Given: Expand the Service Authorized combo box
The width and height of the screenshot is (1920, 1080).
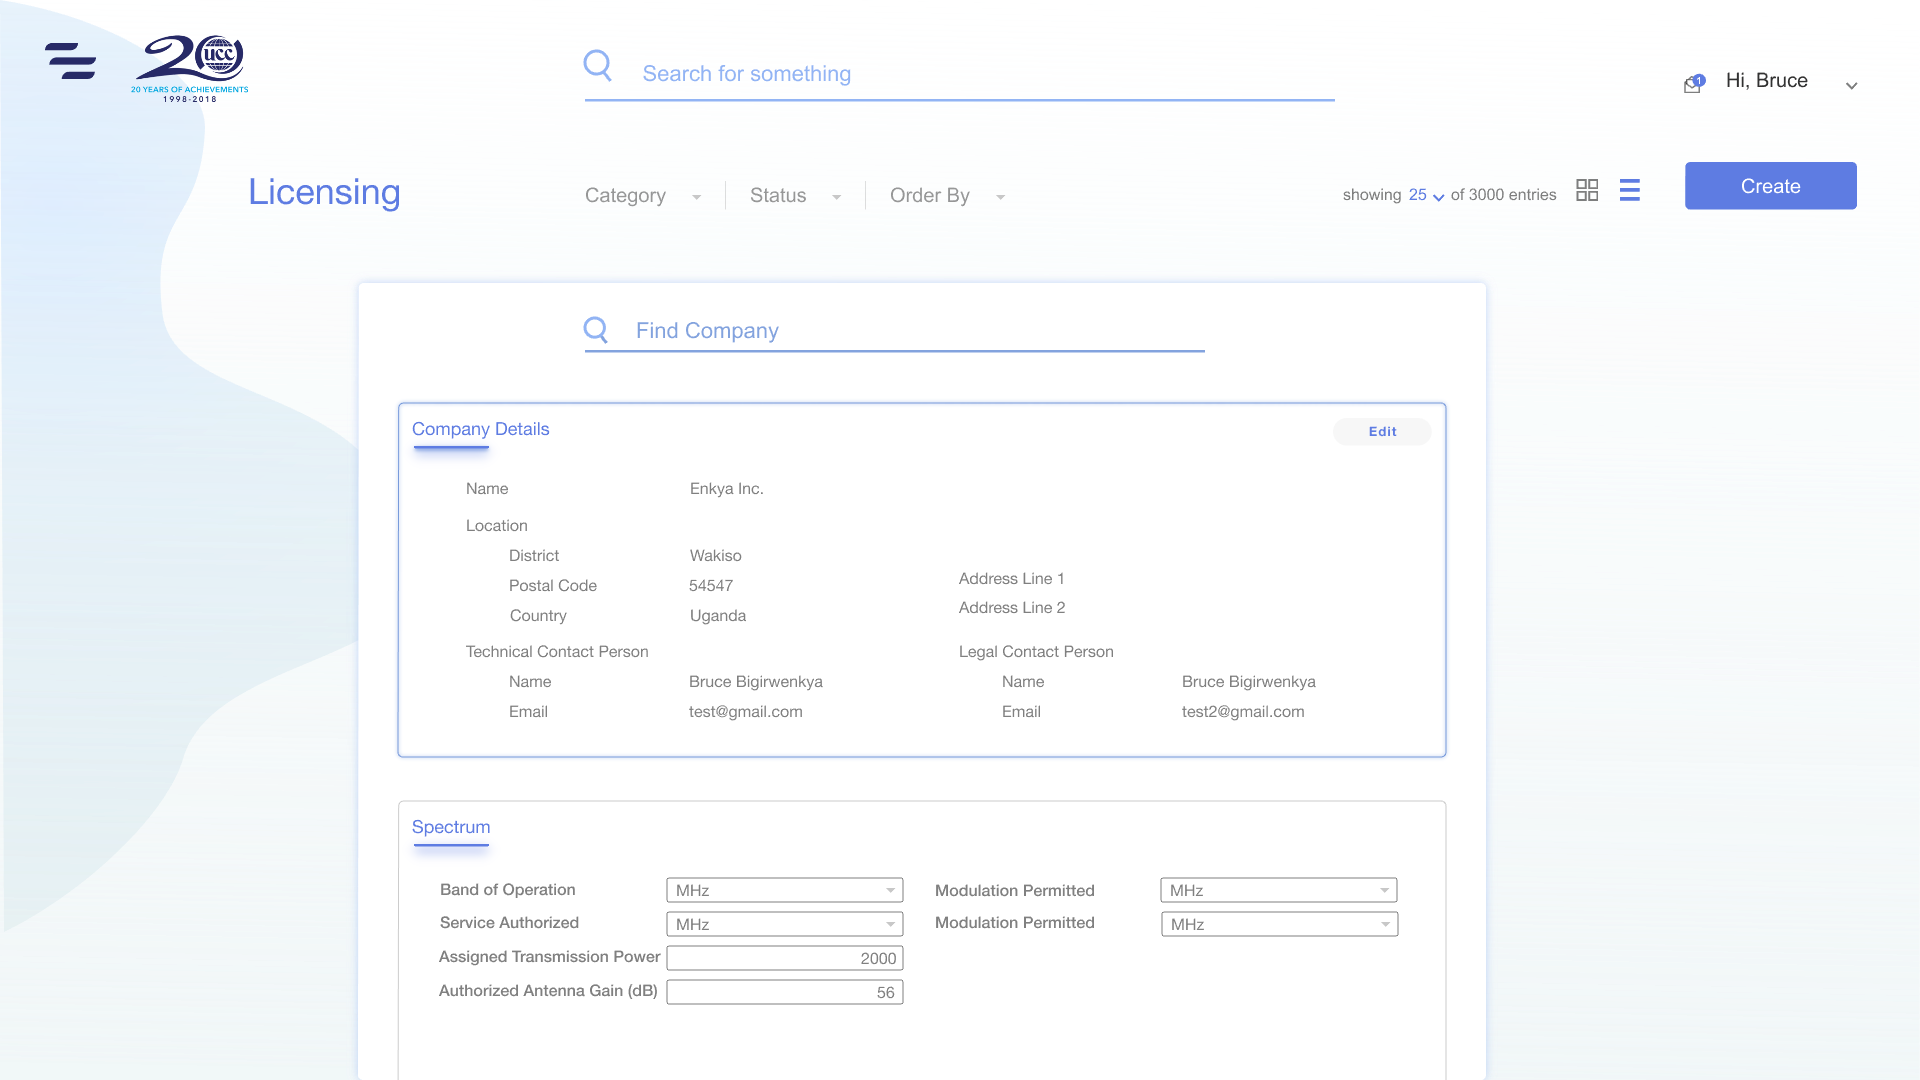Looking at the screenshot, I should coord(785,924).
